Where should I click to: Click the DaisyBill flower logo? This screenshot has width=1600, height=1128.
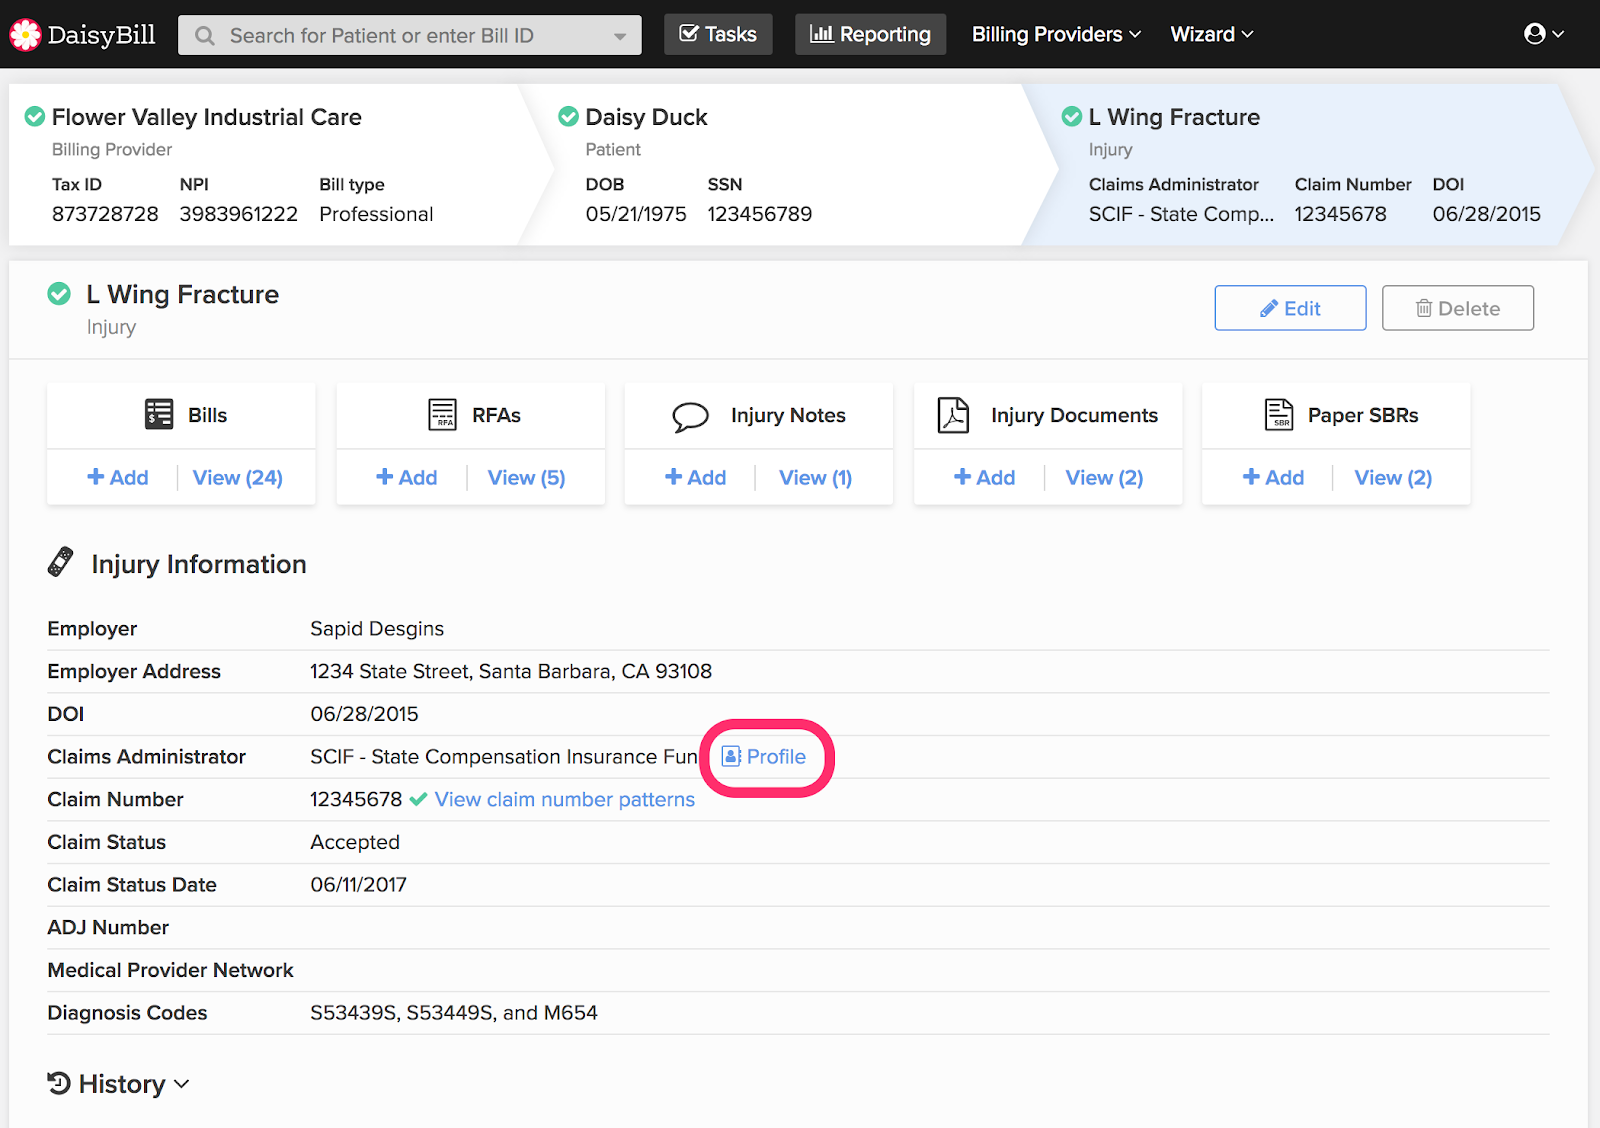[25, 35]
